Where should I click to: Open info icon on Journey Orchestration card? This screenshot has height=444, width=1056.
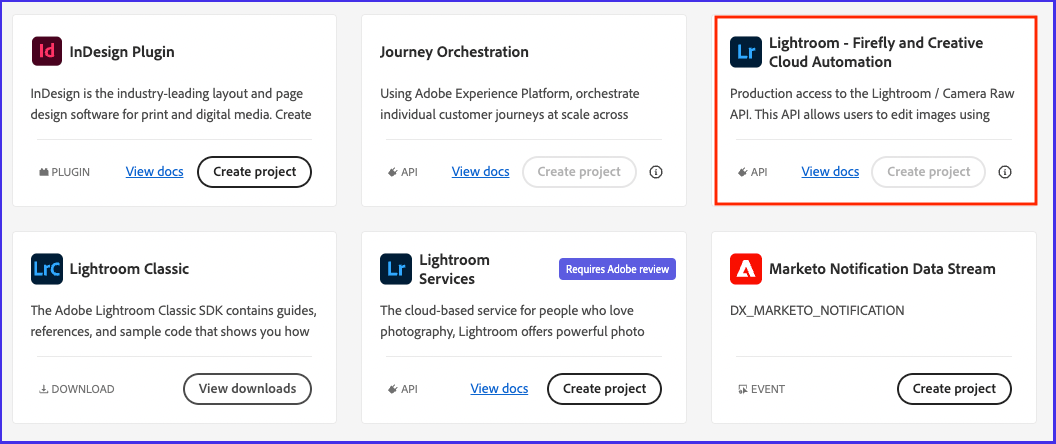tap(655, 172)
